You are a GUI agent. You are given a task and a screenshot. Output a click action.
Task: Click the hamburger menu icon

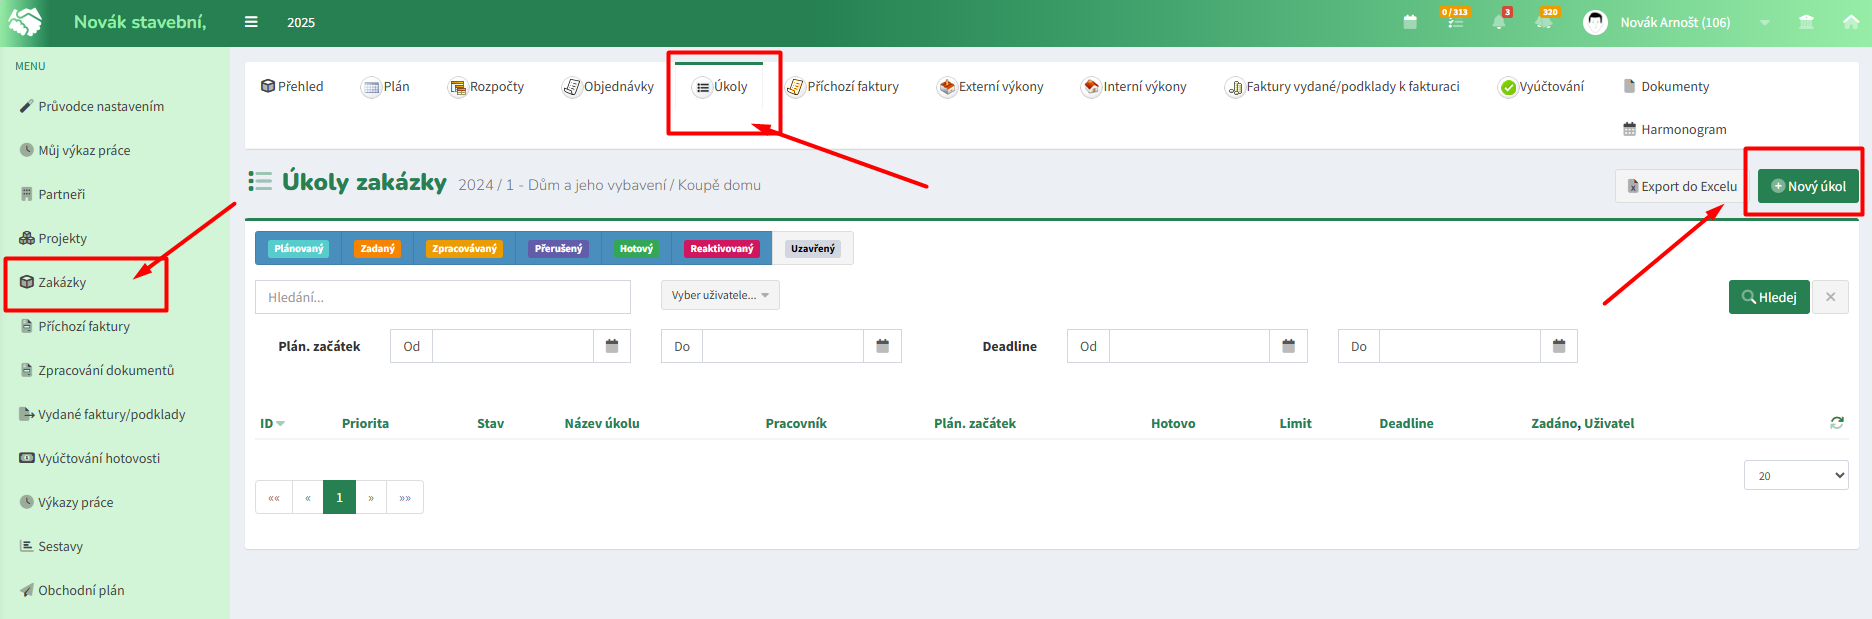point(251,22)
